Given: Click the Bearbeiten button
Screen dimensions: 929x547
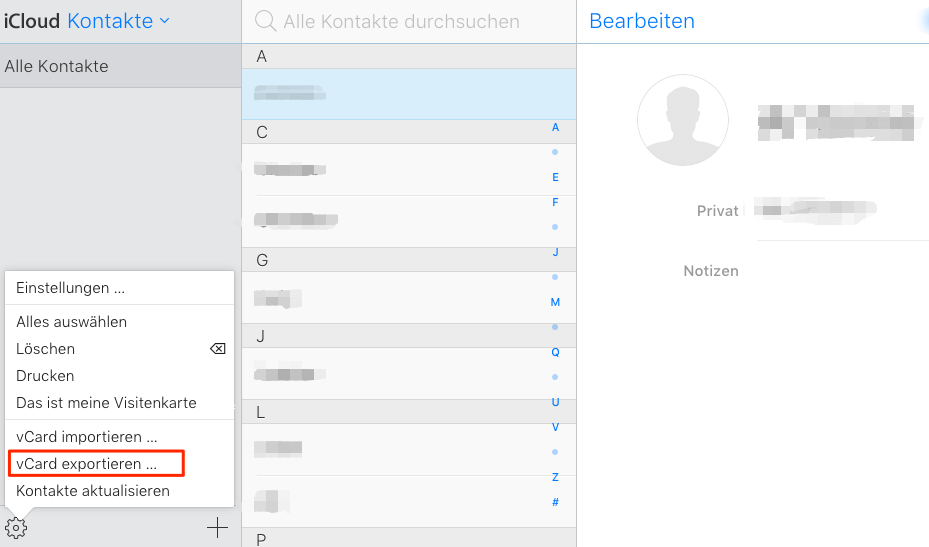Looking at the screenshot, I should [641, 21].
